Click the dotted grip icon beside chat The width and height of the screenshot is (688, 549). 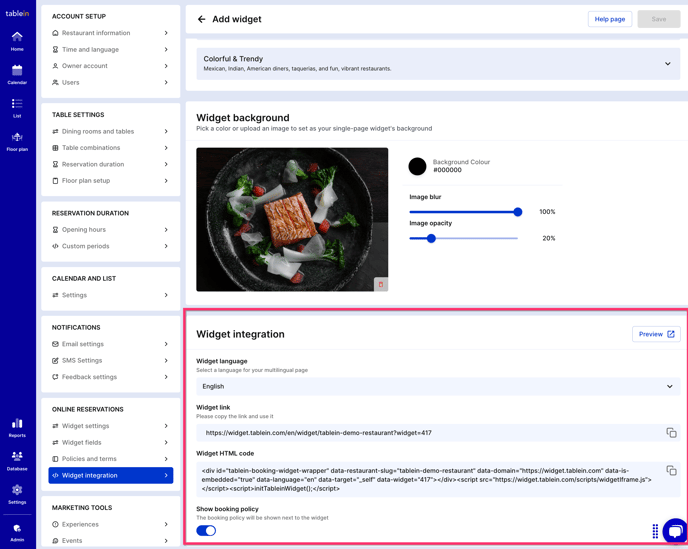(x=655, y=531)
